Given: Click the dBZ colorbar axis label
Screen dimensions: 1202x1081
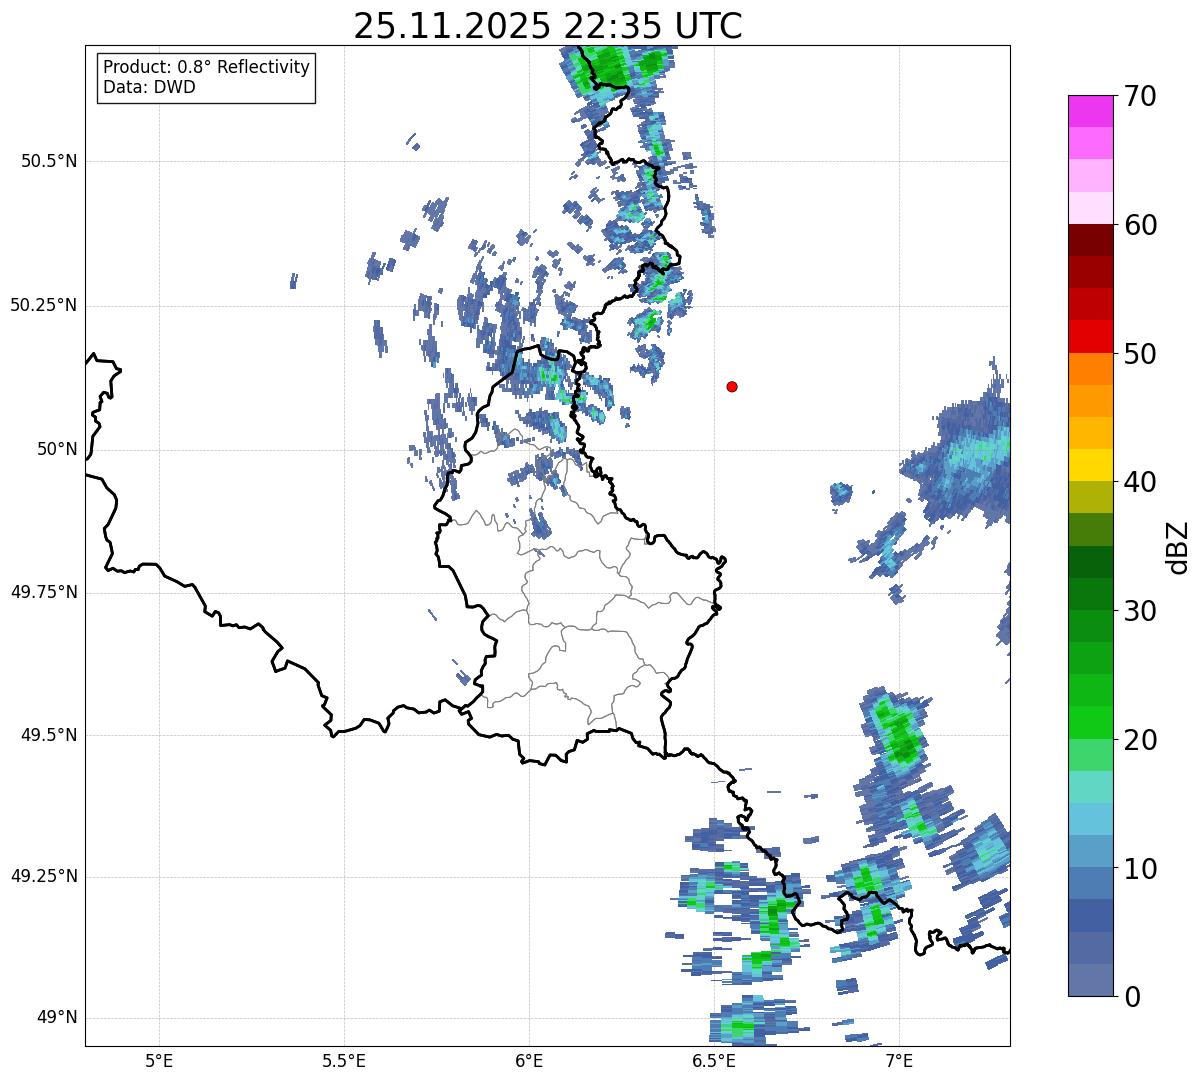Looking at the screenshot, I should (x=1178, y=546).
